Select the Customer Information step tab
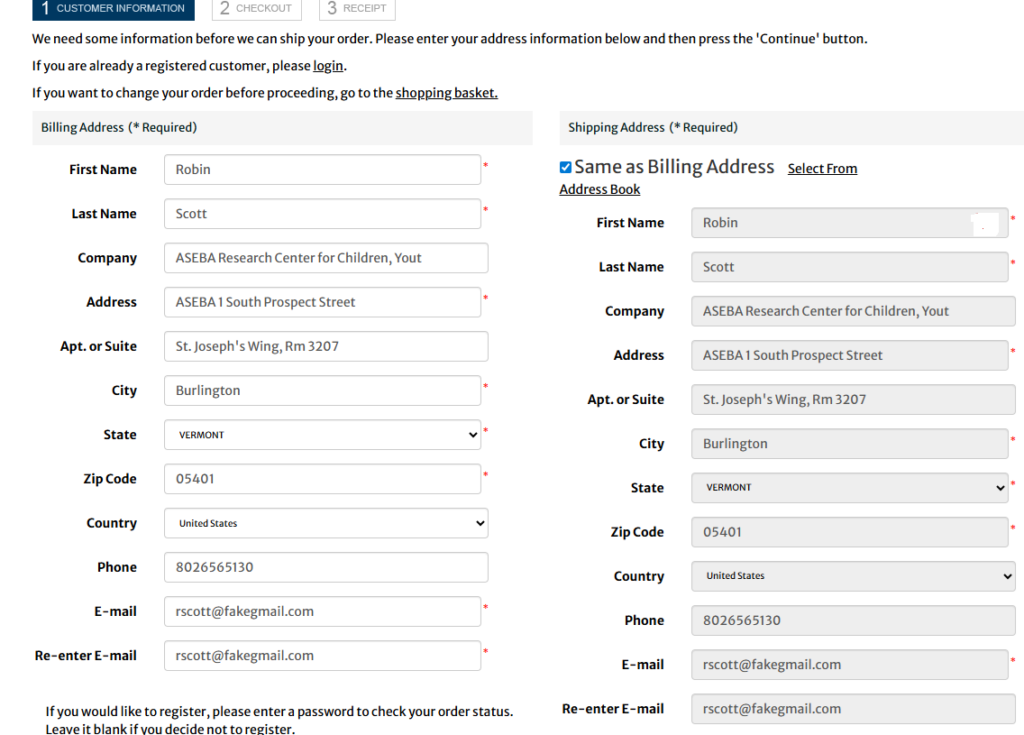This screenshot has width=1024, height=735. pos(113,8)
